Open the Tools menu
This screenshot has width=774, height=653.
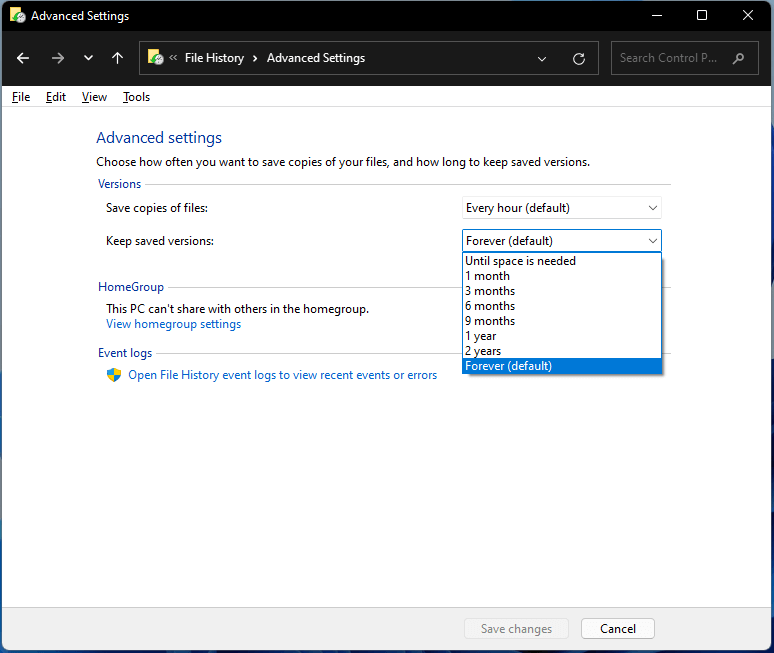click(x=136, y=97)
